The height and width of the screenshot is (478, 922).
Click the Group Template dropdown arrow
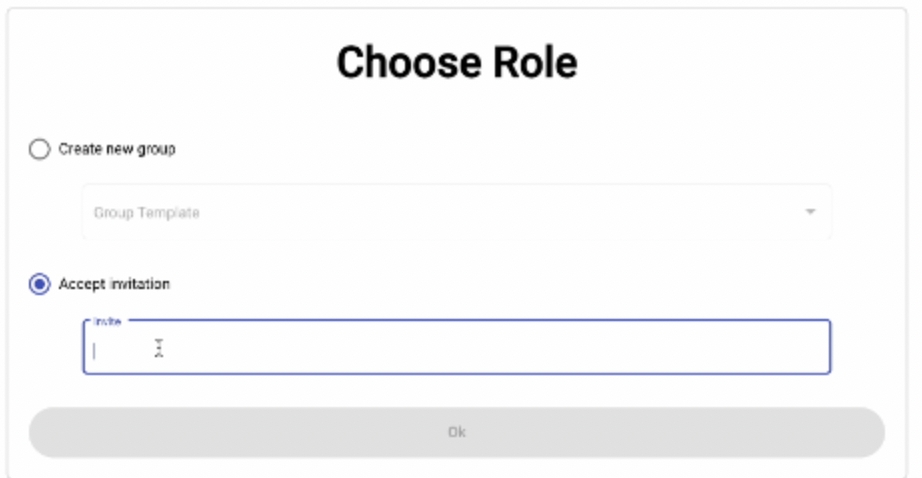pyautogui.click(x=810, y=212)
